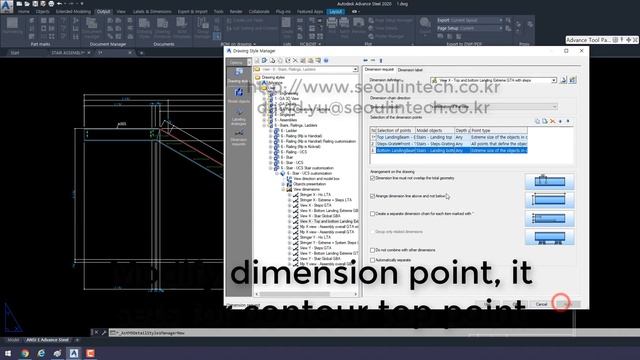The height and width of the screenshot is (360, 640).
Task: Expand the 'Ladder' tree node
Action: 270,131
